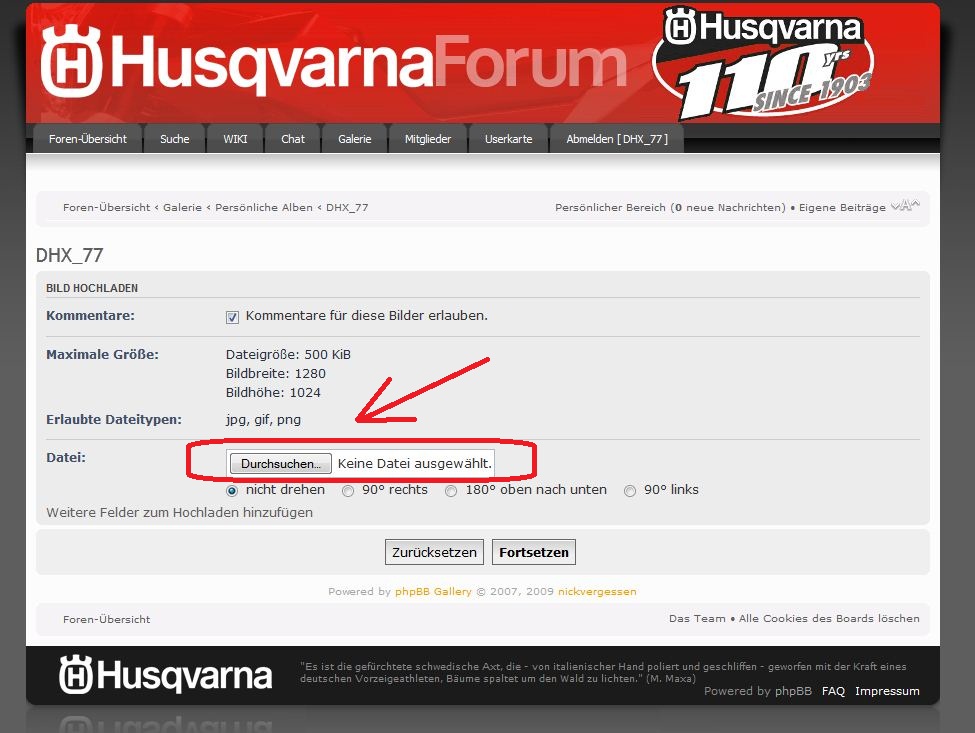Open the Userkarte tab

pos(509,139)
